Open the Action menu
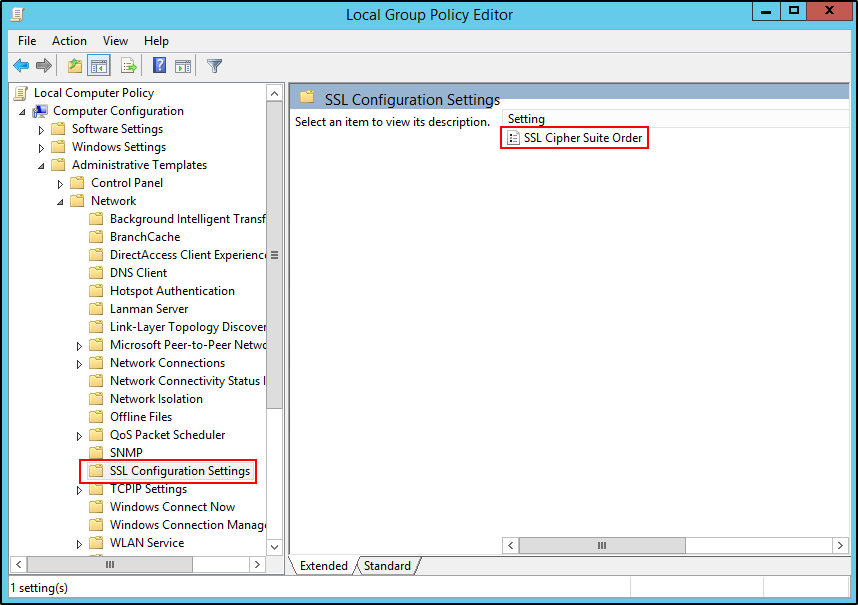Viewport: 858px width, 605px height. coord(69,41)
